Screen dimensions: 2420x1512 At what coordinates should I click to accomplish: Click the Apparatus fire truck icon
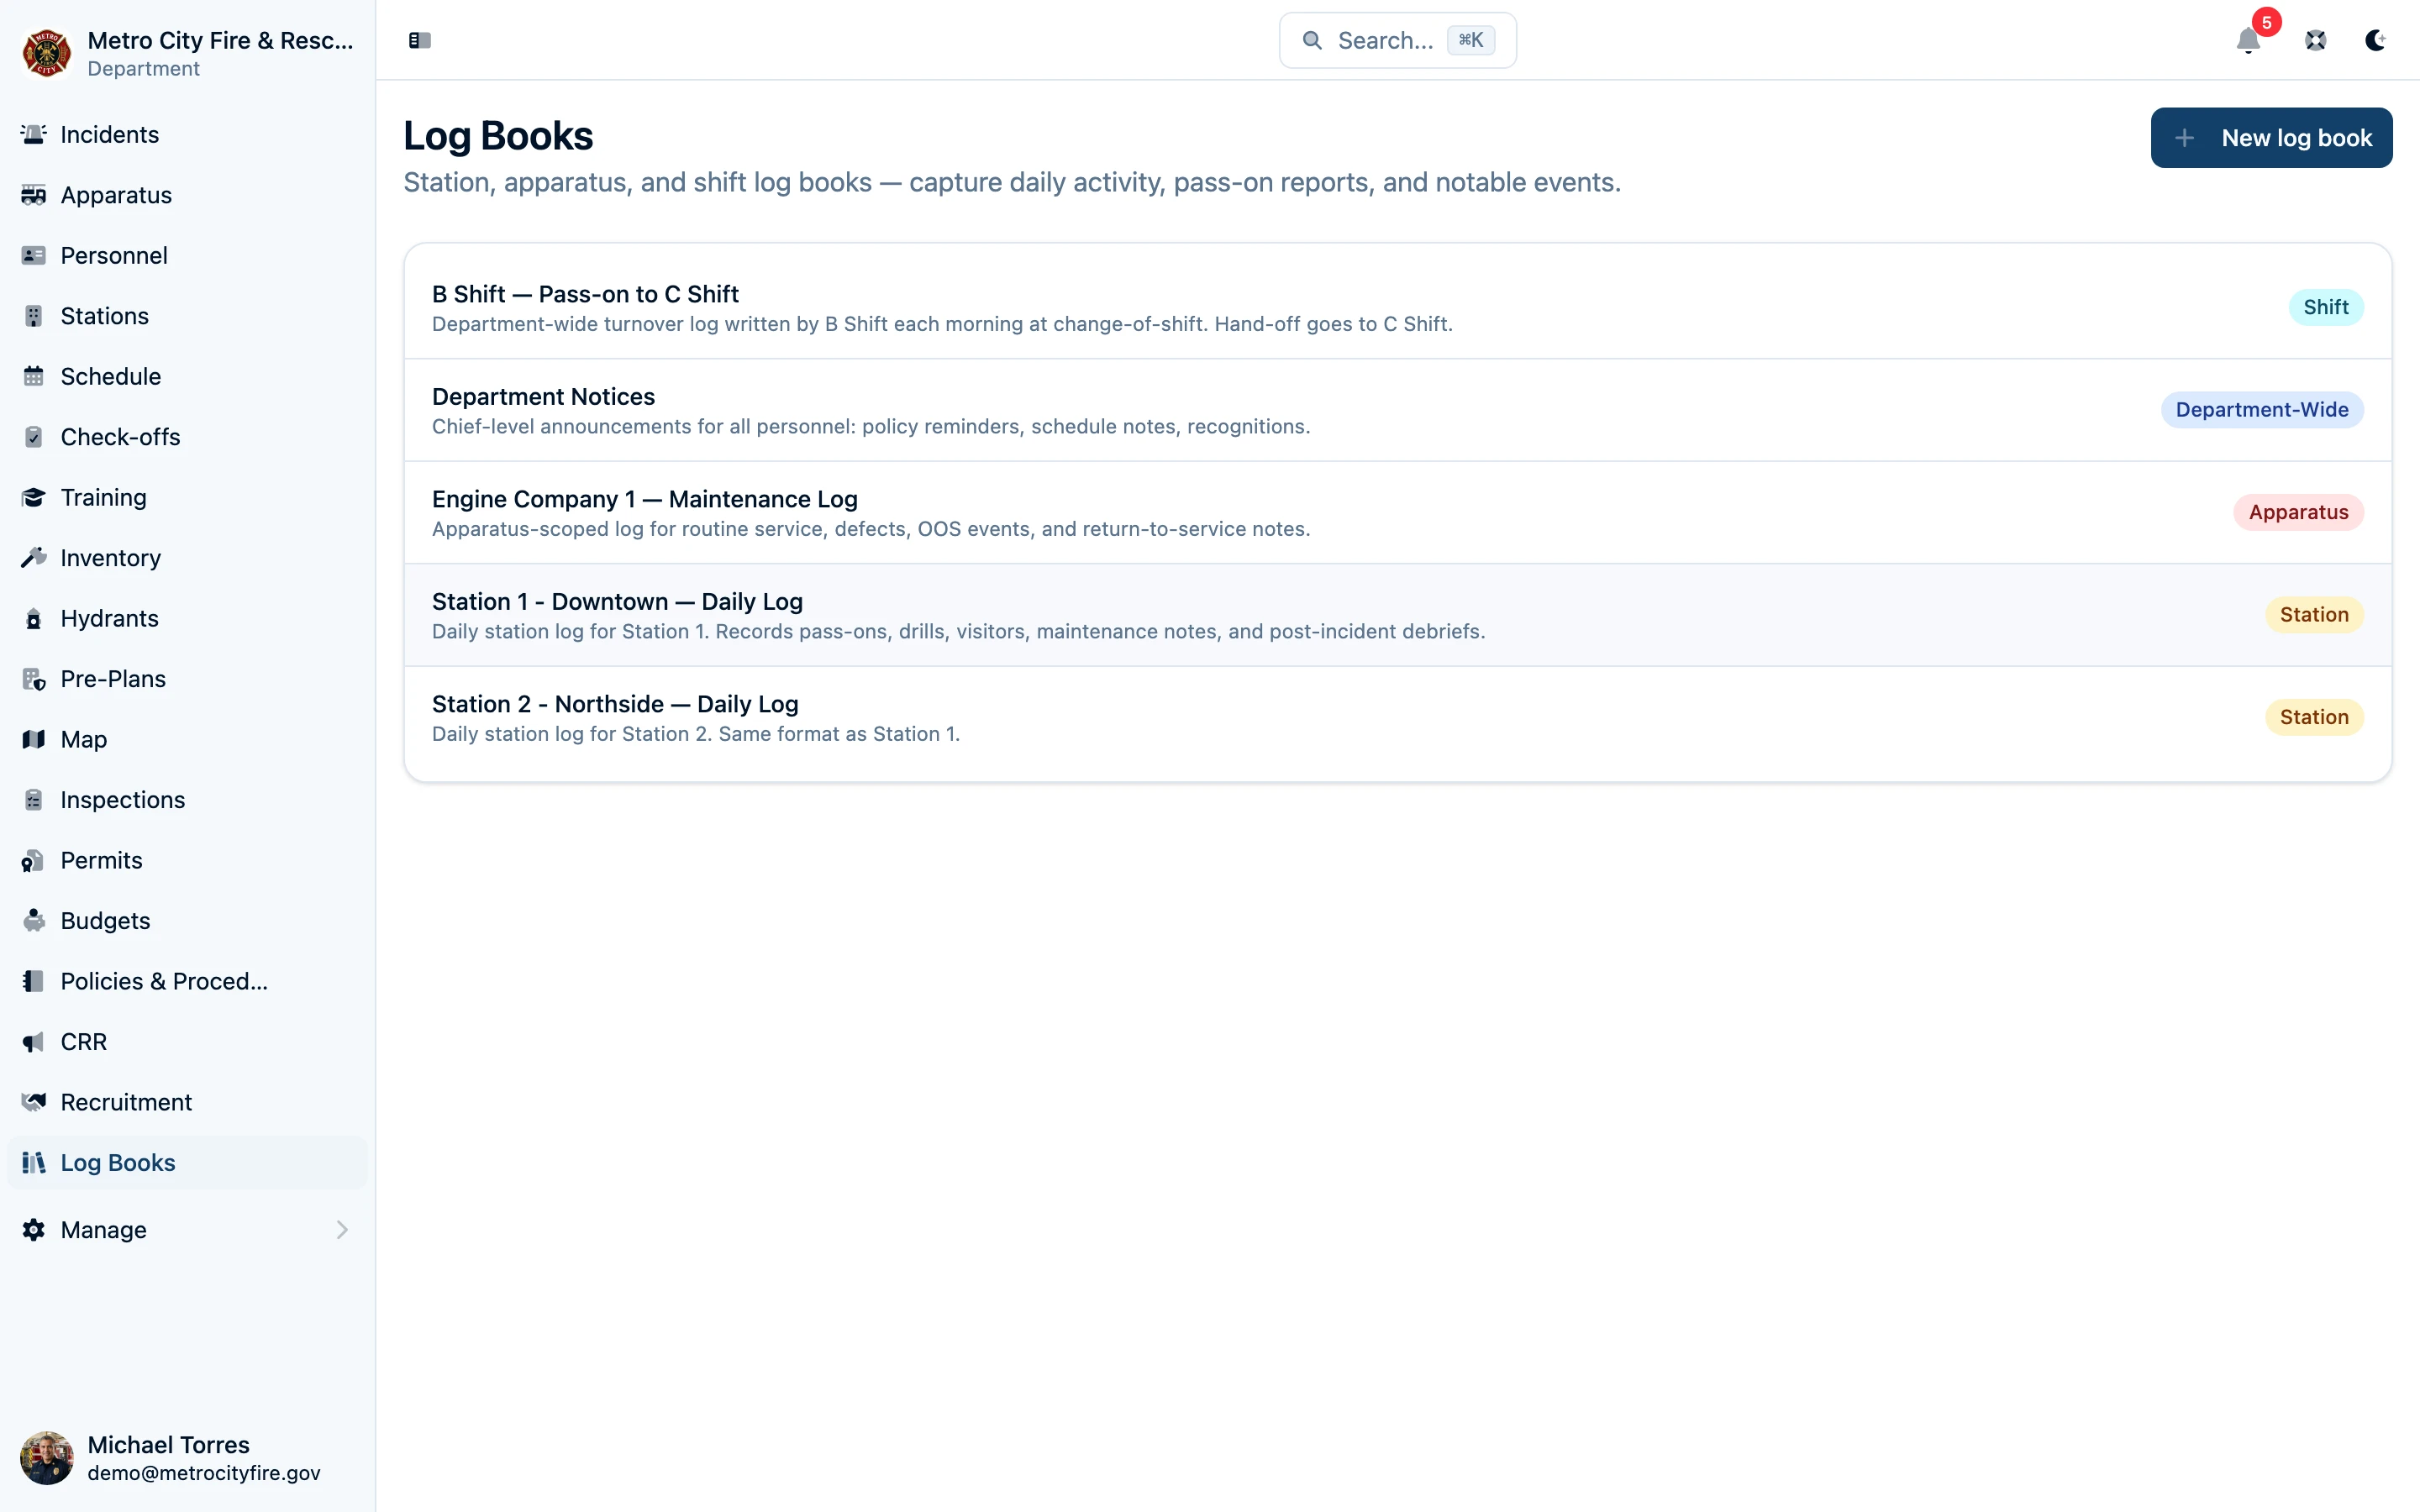coord(33,195)
